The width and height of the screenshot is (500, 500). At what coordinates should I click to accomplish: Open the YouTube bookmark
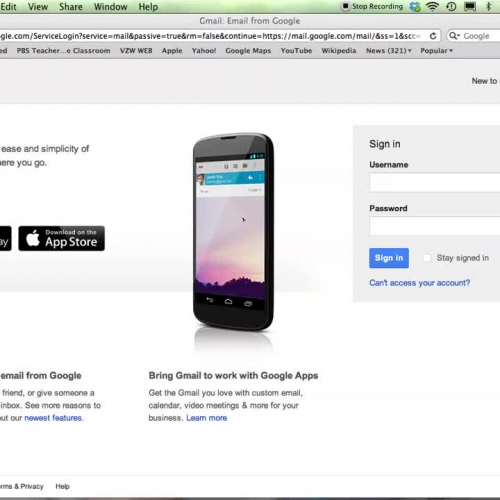(x=296, y=51)
